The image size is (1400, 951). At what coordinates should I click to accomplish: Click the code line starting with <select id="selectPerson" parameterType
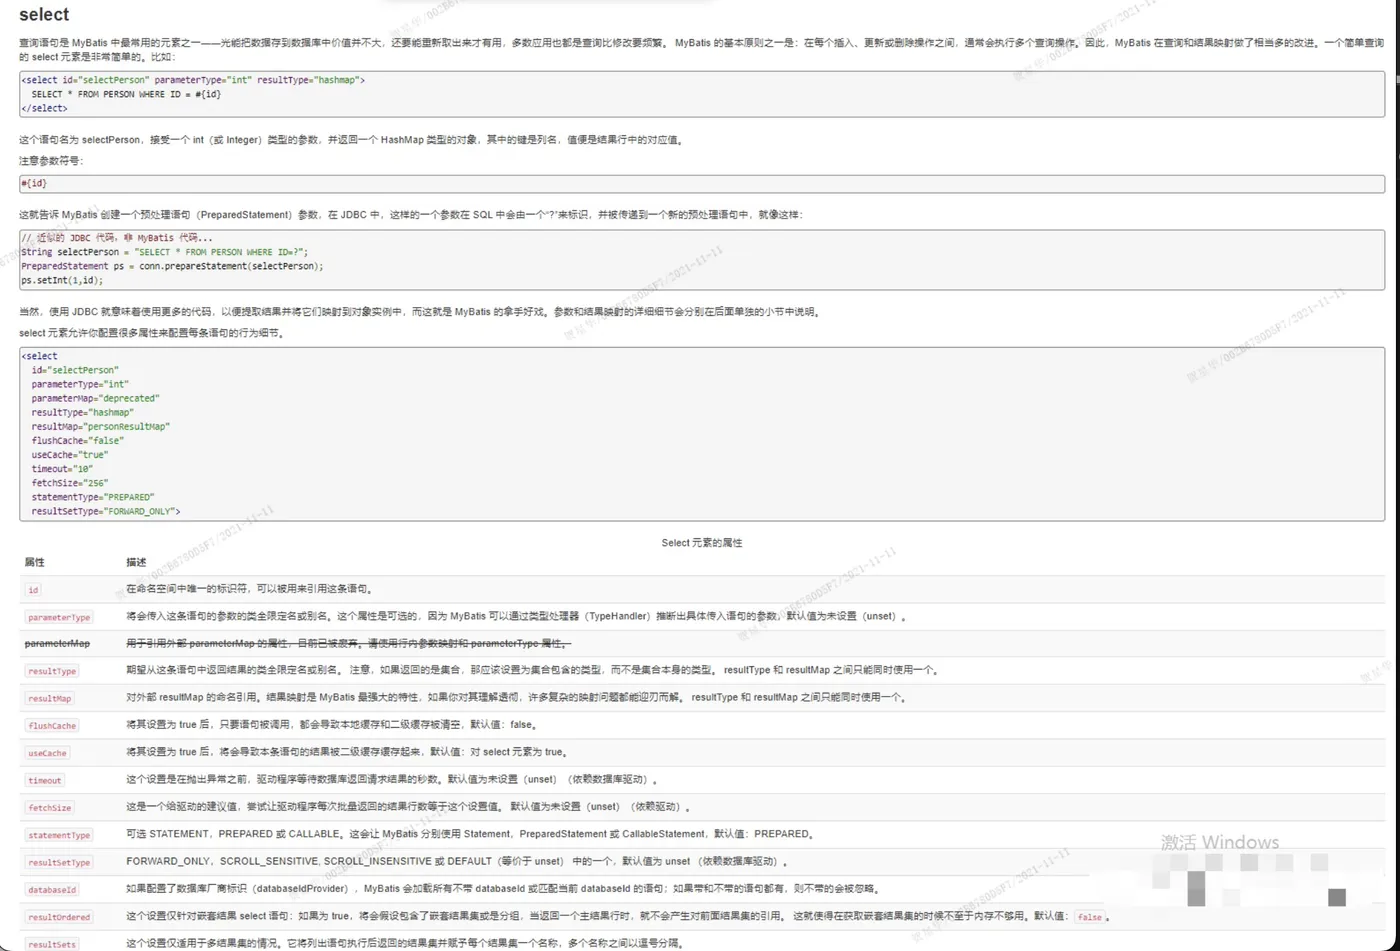pyautogui.click(x=193, y=80)
